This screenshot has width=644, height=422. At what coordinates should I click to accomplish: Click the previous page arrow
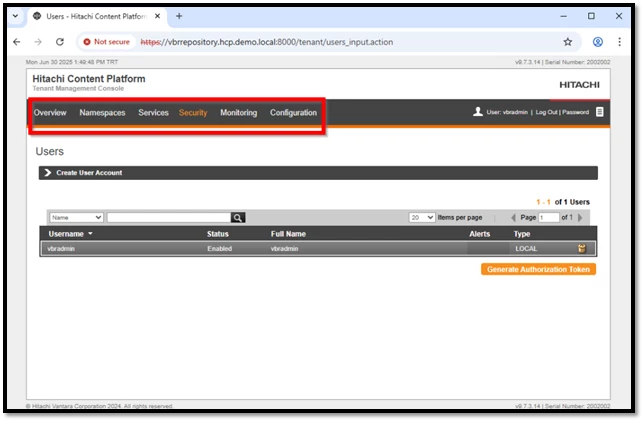[513, 217]
